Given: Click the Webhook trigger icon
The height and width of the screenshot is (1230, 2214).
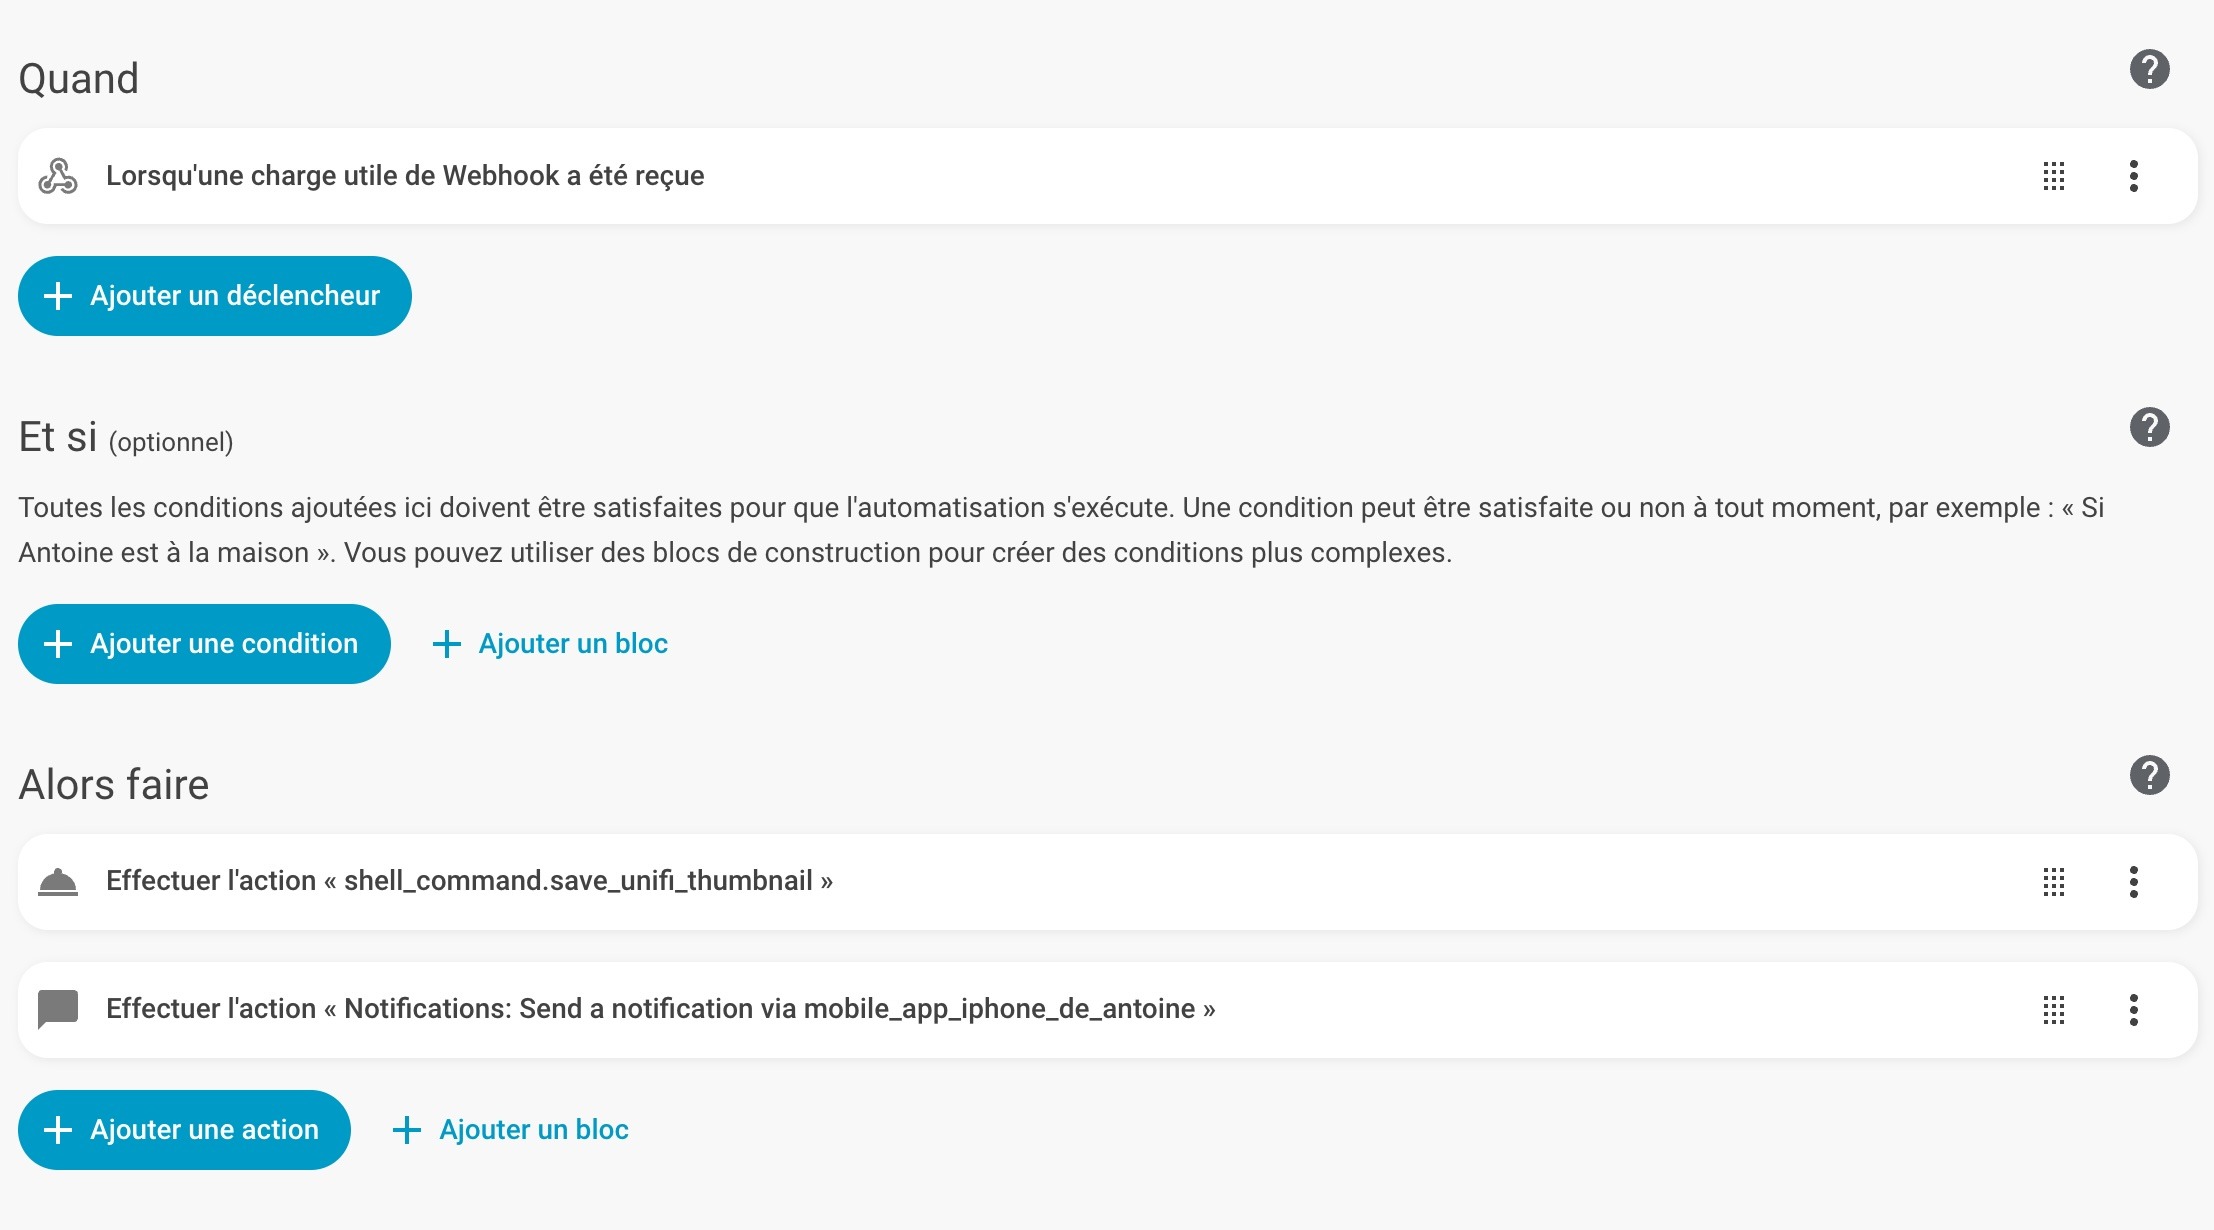Looking at the screenshot, I should [x=58, y=176].
